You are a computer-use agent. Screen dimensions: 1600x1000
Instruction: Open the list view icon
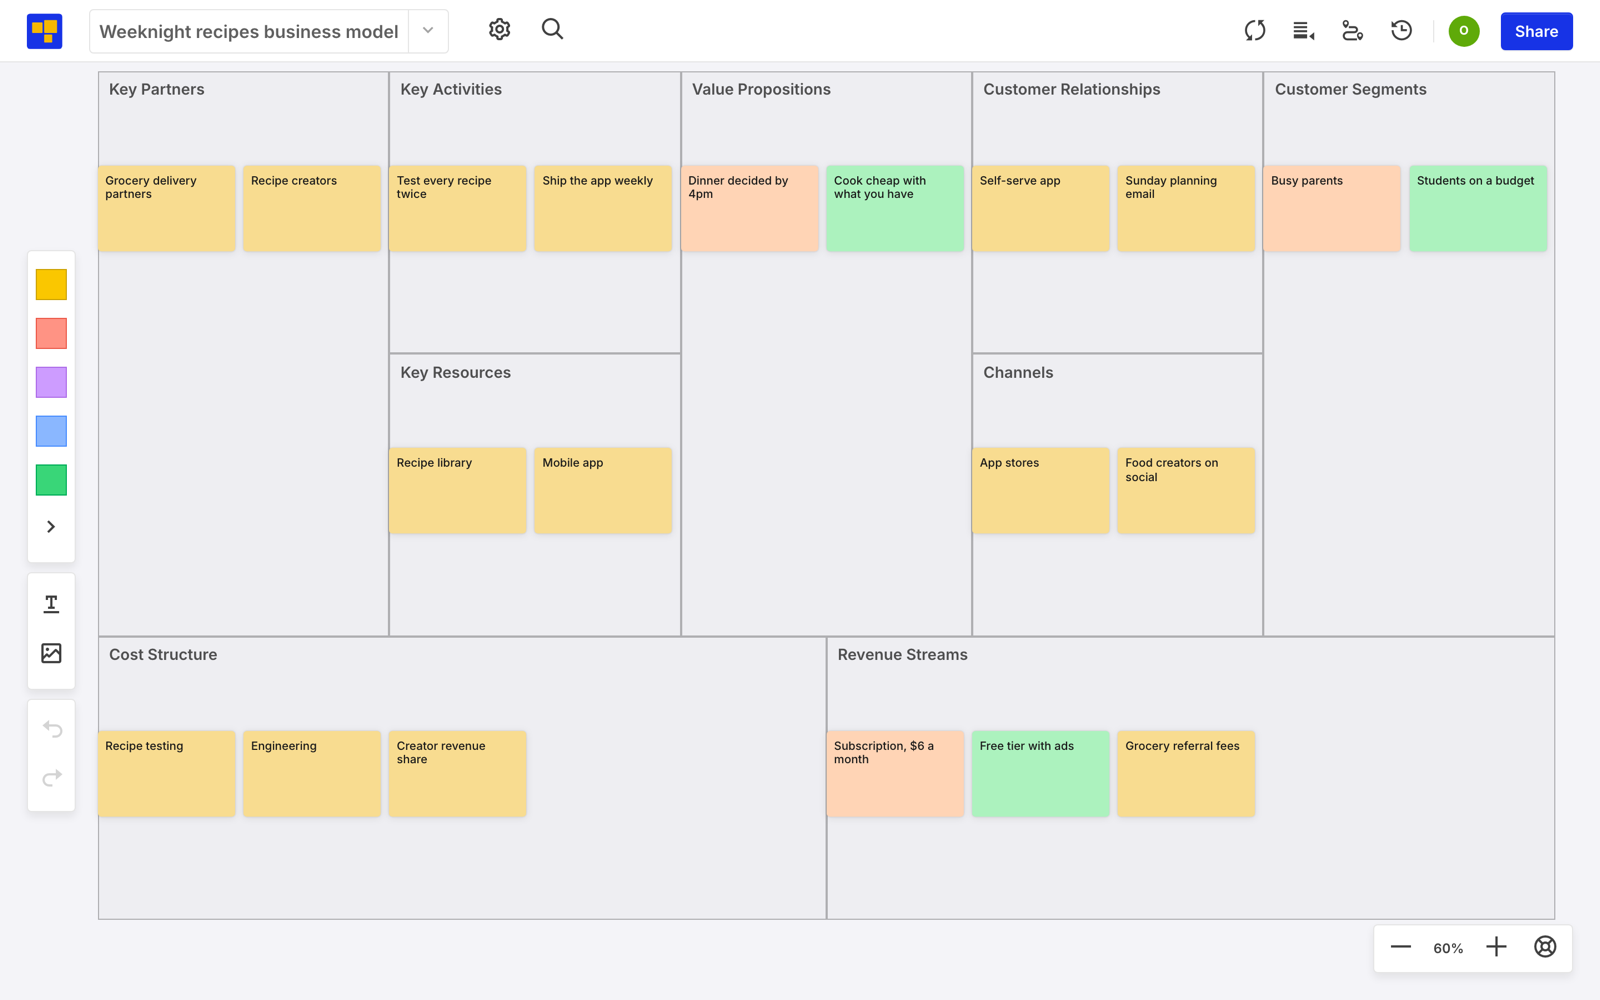pos(1303,31)
